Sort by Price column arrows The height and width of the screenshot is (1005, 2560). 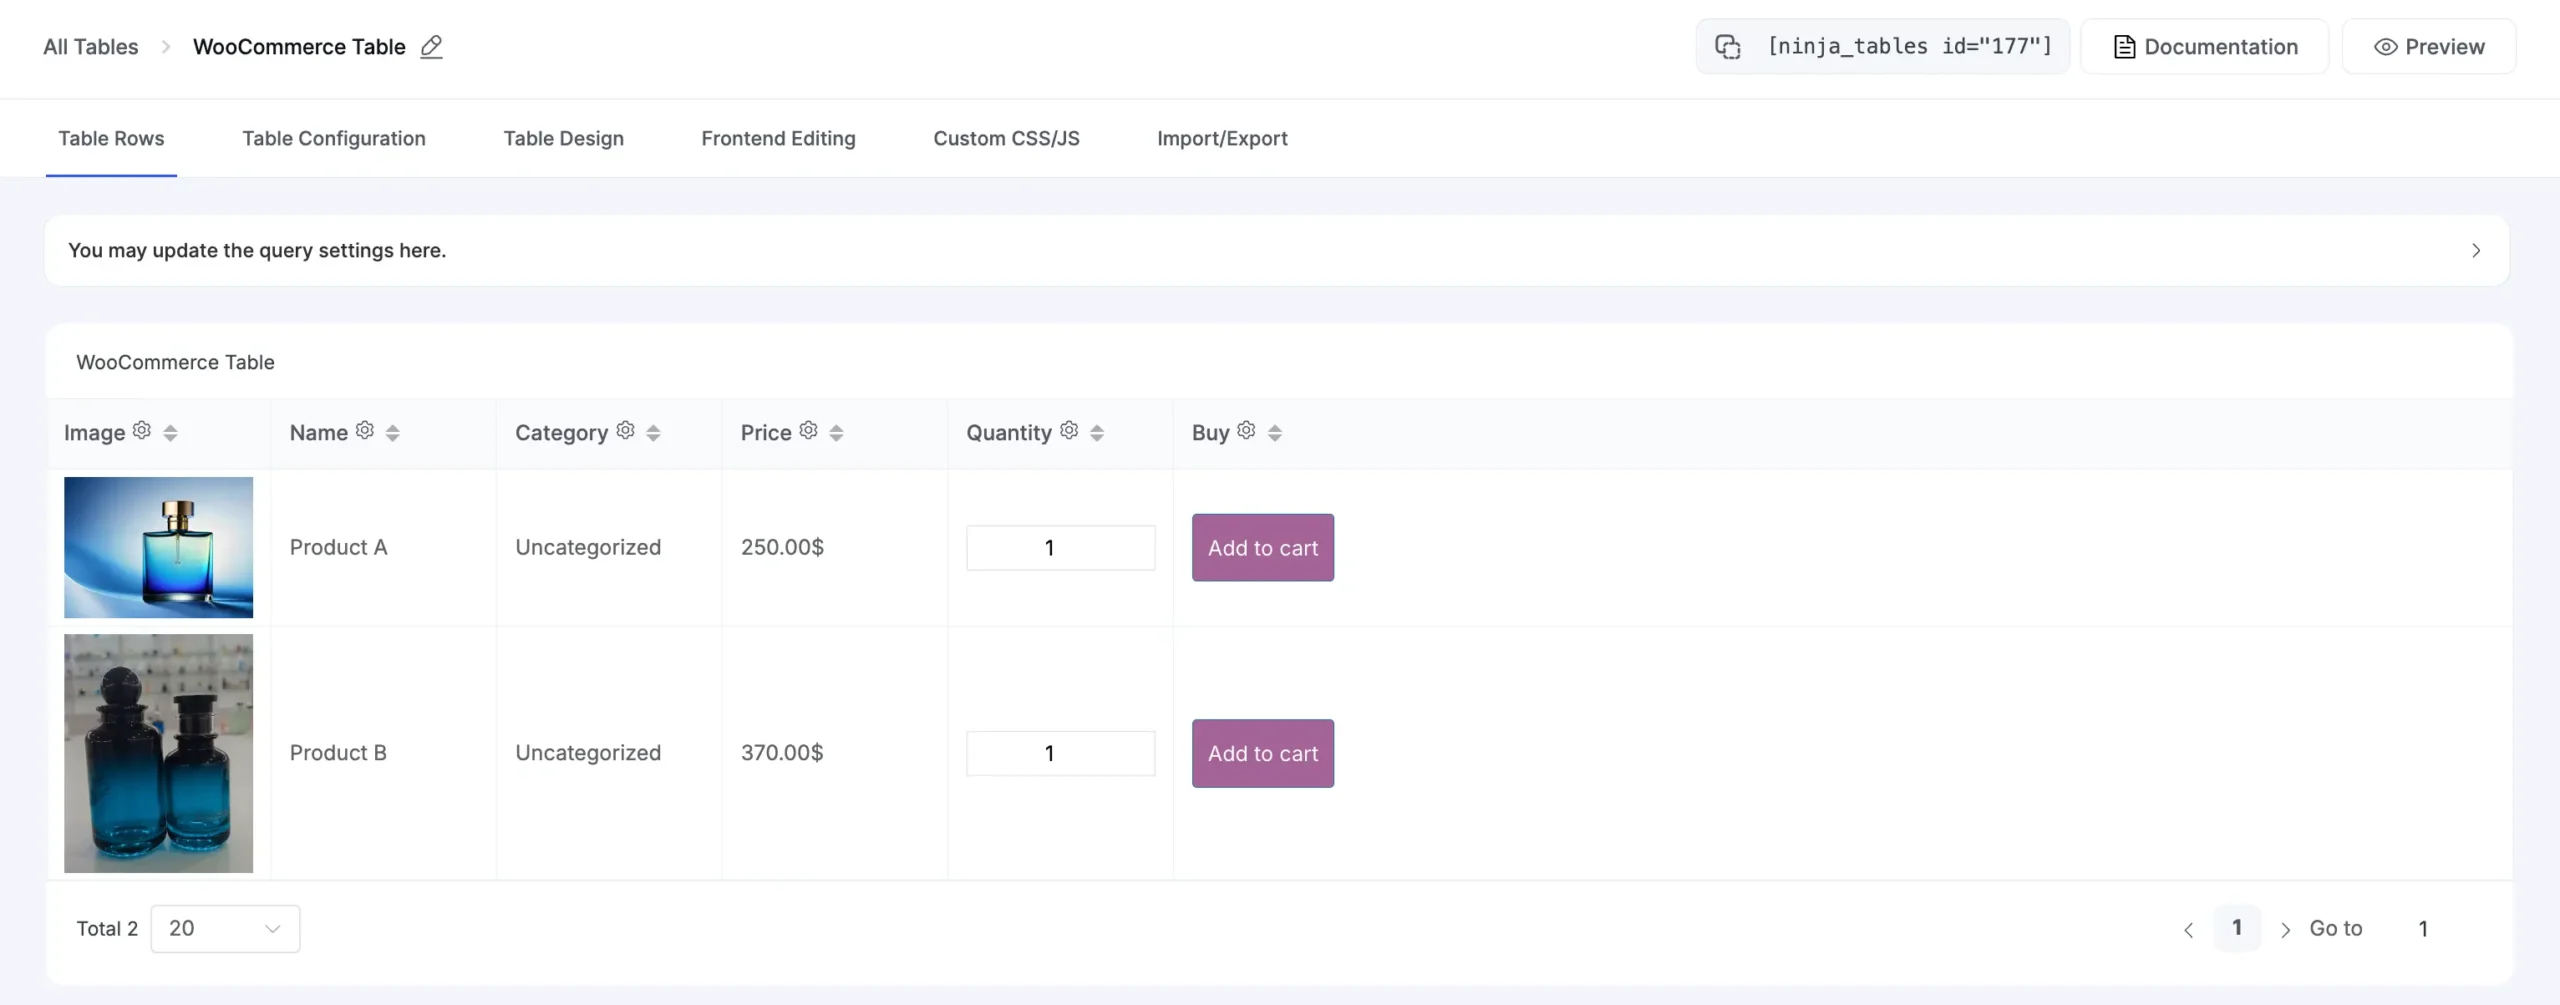click(836, 433)
